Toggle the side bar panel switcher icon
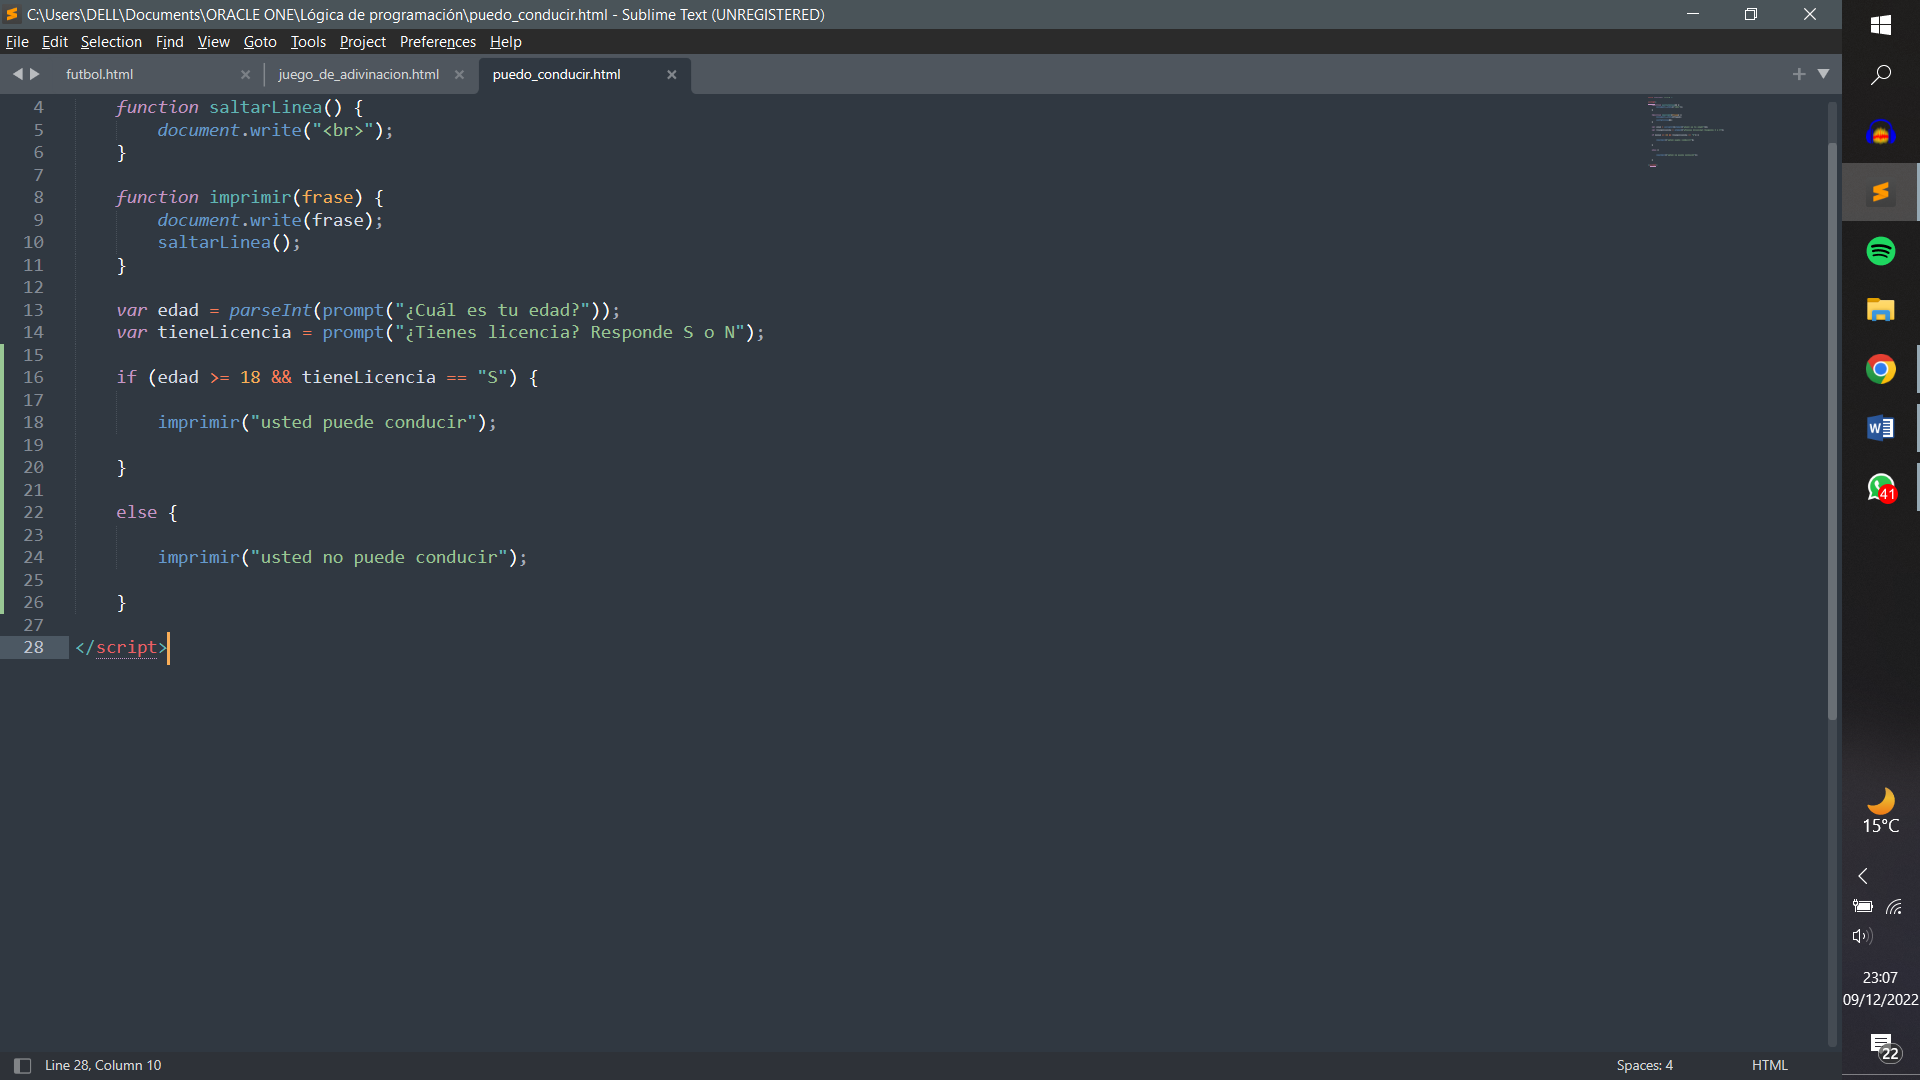Image resolution: width=1920 pixels, height=1080 pixels. pyautogui.click(x=22, y=1066)
